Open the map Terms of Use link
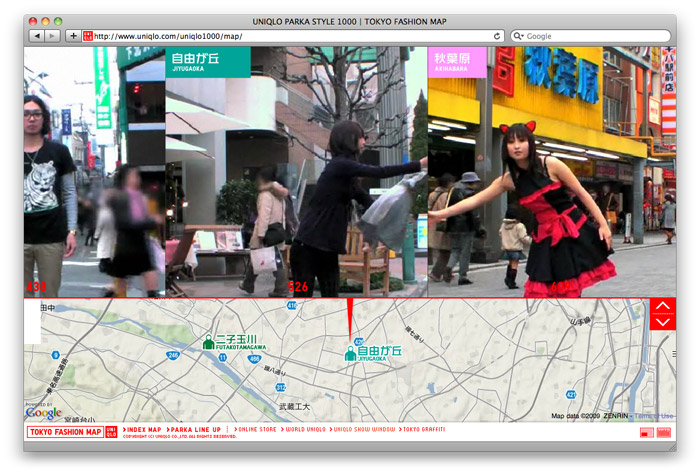 pyautogui.click(x=654, y=416)
